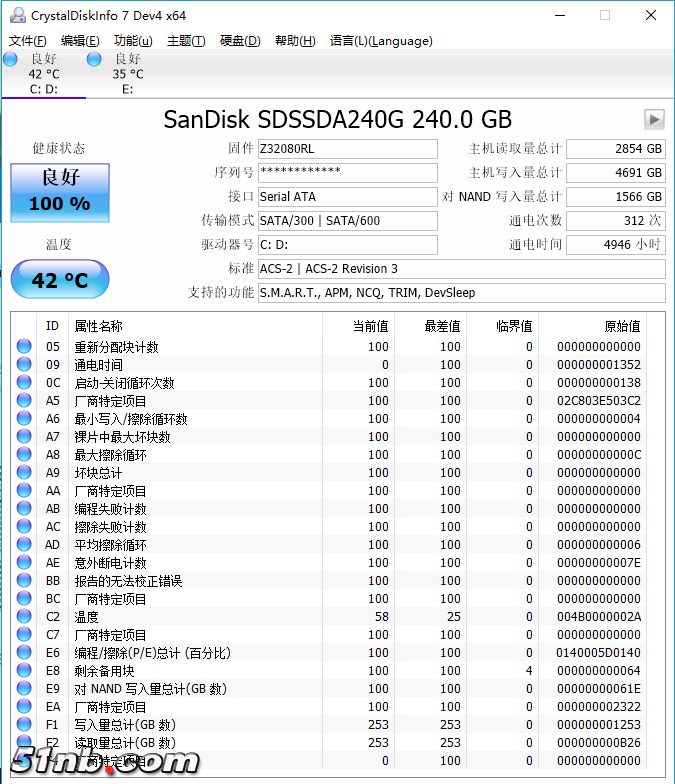Image resolution: width=675 pixels, height=784 pixels.
Task: Select the E: disk tab at 35 °C
Action: [x=128, y=74]
